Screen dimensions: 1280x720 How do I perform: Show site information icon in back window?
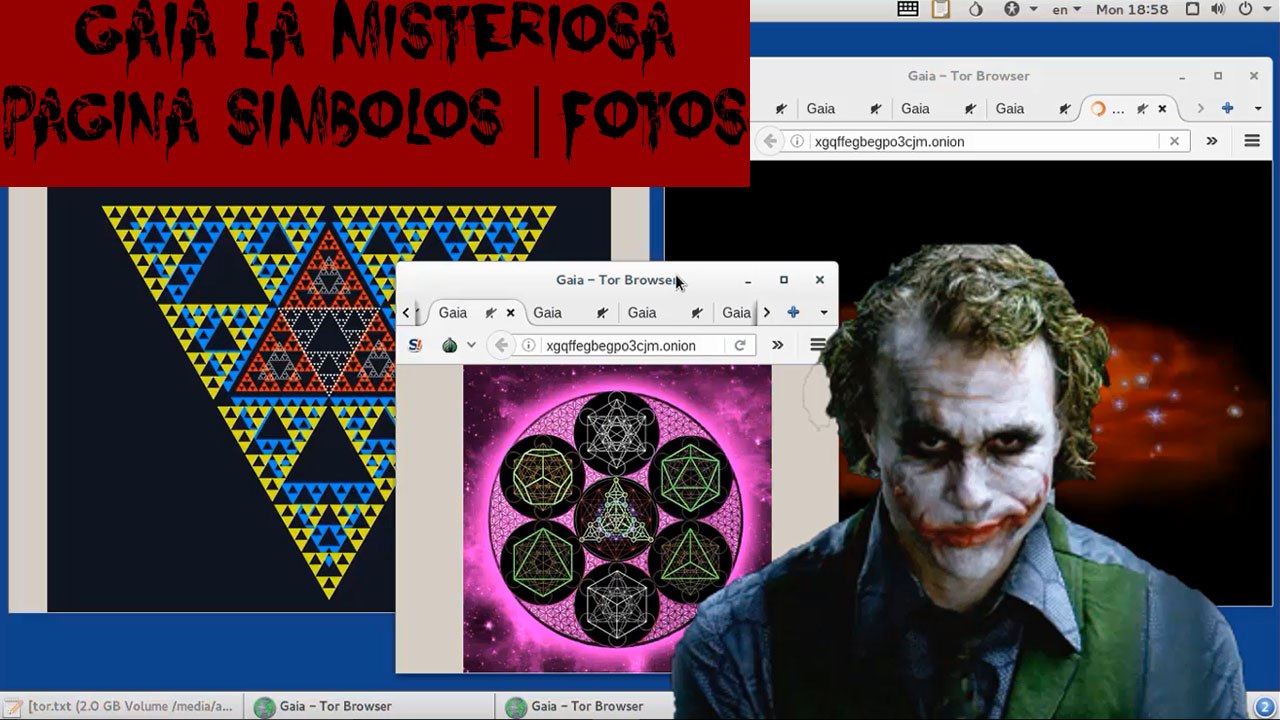point(797,141)
